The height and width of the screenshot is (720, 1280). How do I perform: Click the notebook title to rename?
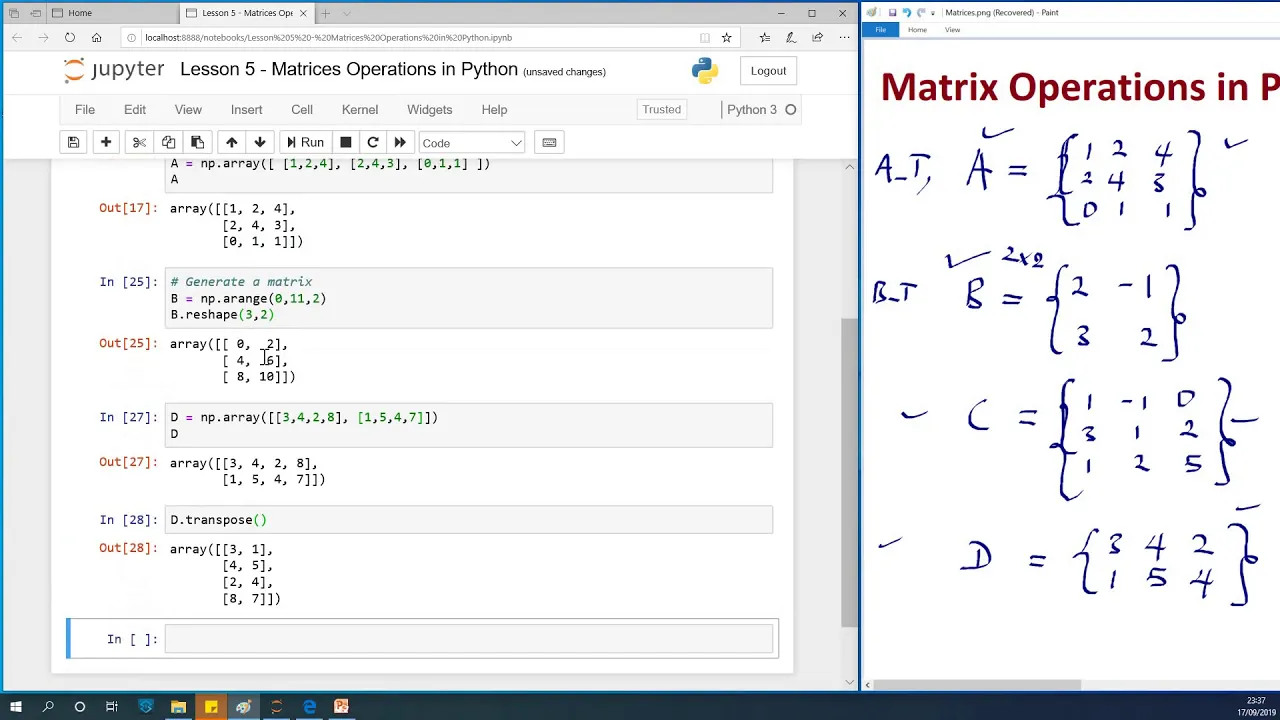[349, 70]
